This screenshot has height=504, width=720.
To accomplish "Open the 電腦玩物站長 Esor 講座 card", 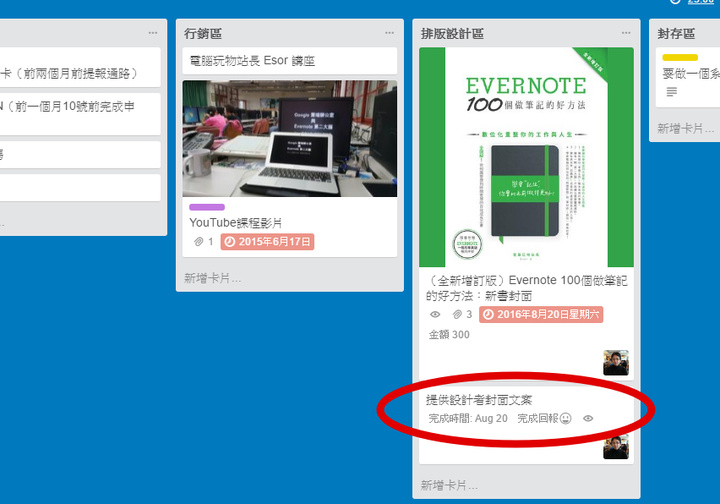I will [x=290, y=61].
